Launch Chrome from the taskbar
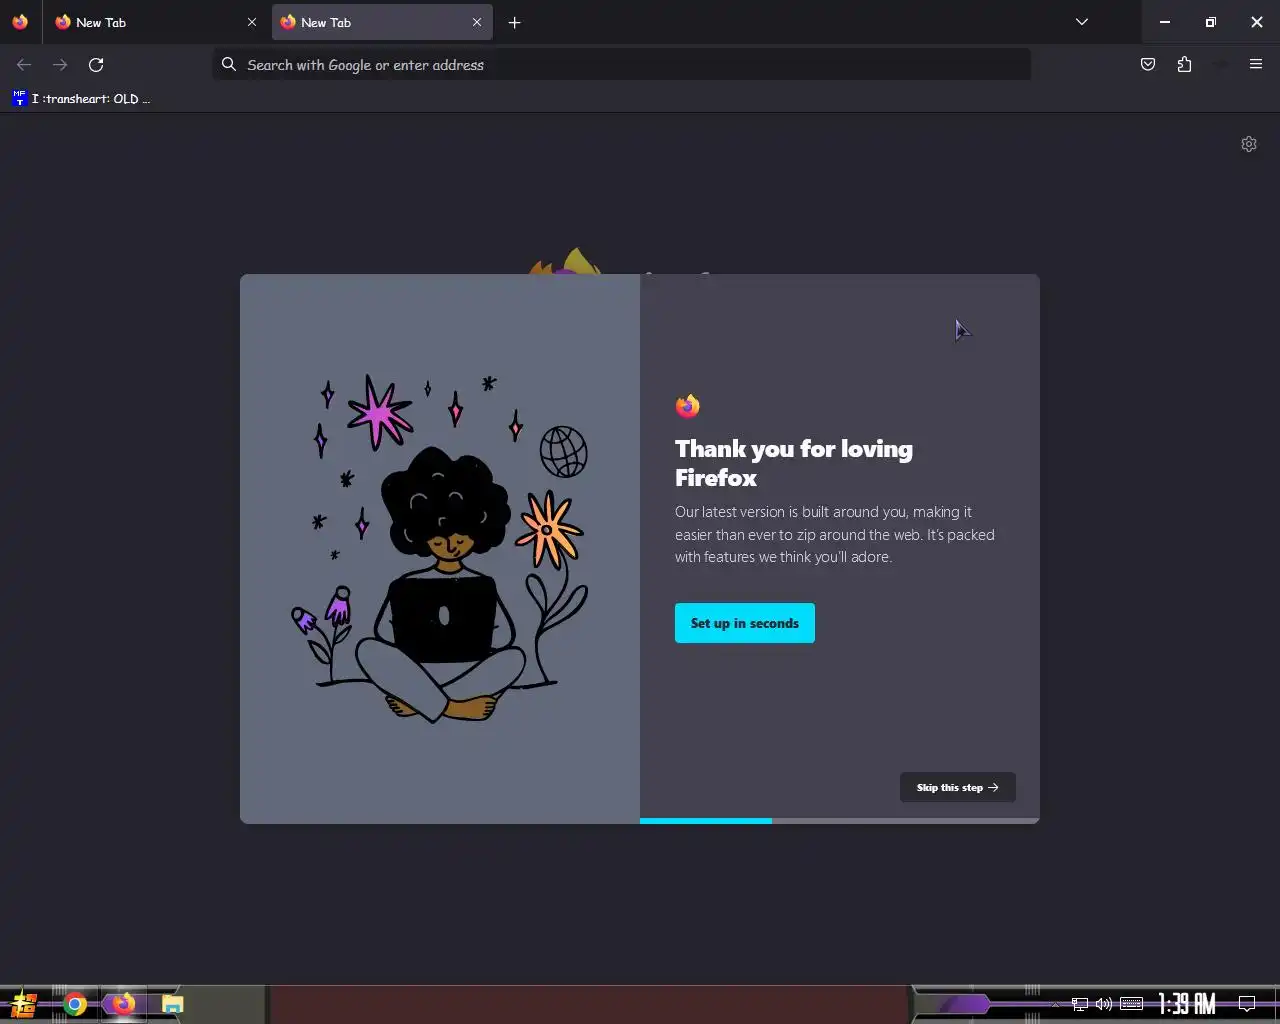1280x1024 pixels. click(75, 1004)
